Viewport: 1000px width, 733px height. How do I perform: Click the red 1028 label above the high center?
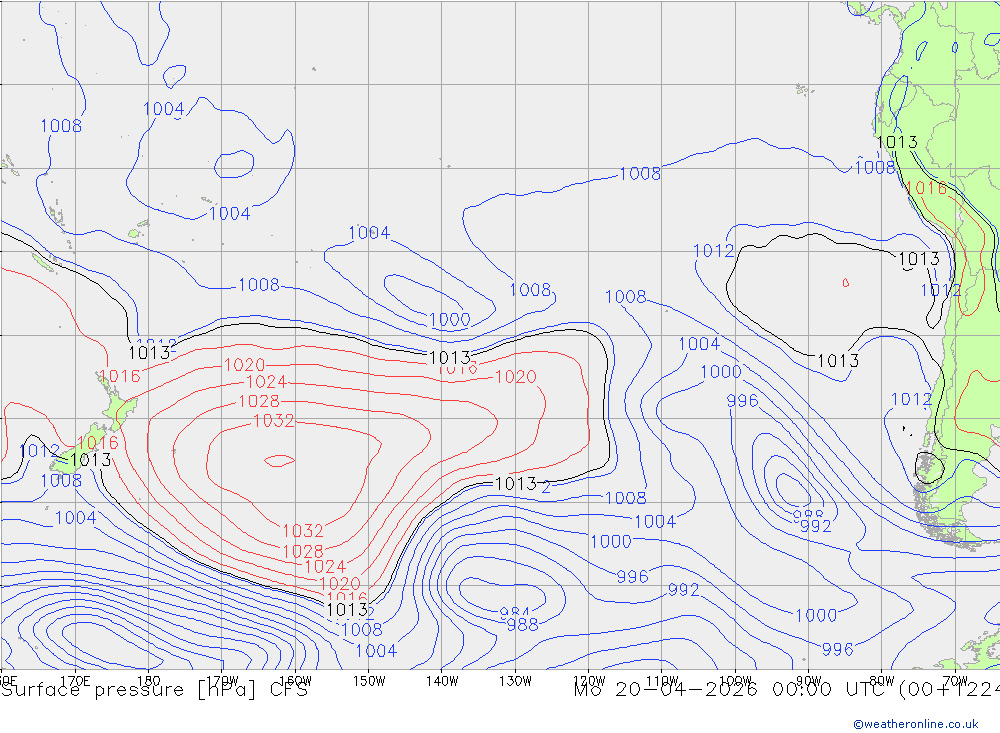pos(259,401)
